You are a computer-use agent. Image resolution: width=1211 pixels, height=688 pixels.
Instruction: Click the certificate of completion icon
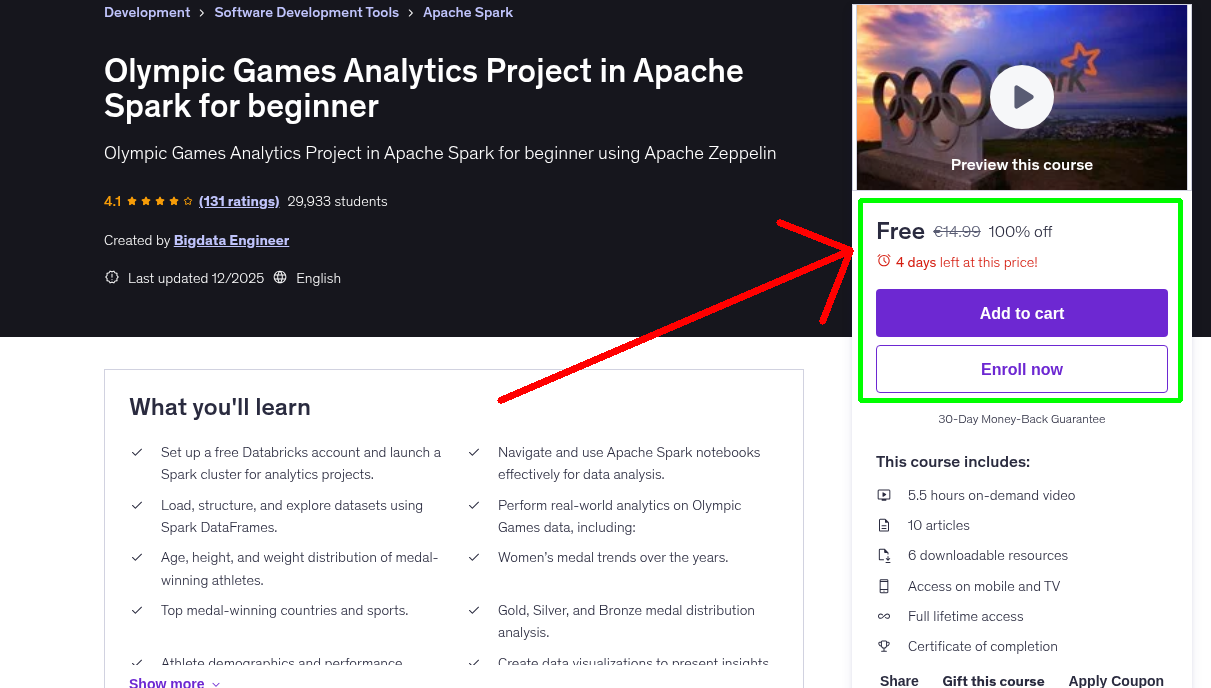pyautogui.click(x=884, y=646)
